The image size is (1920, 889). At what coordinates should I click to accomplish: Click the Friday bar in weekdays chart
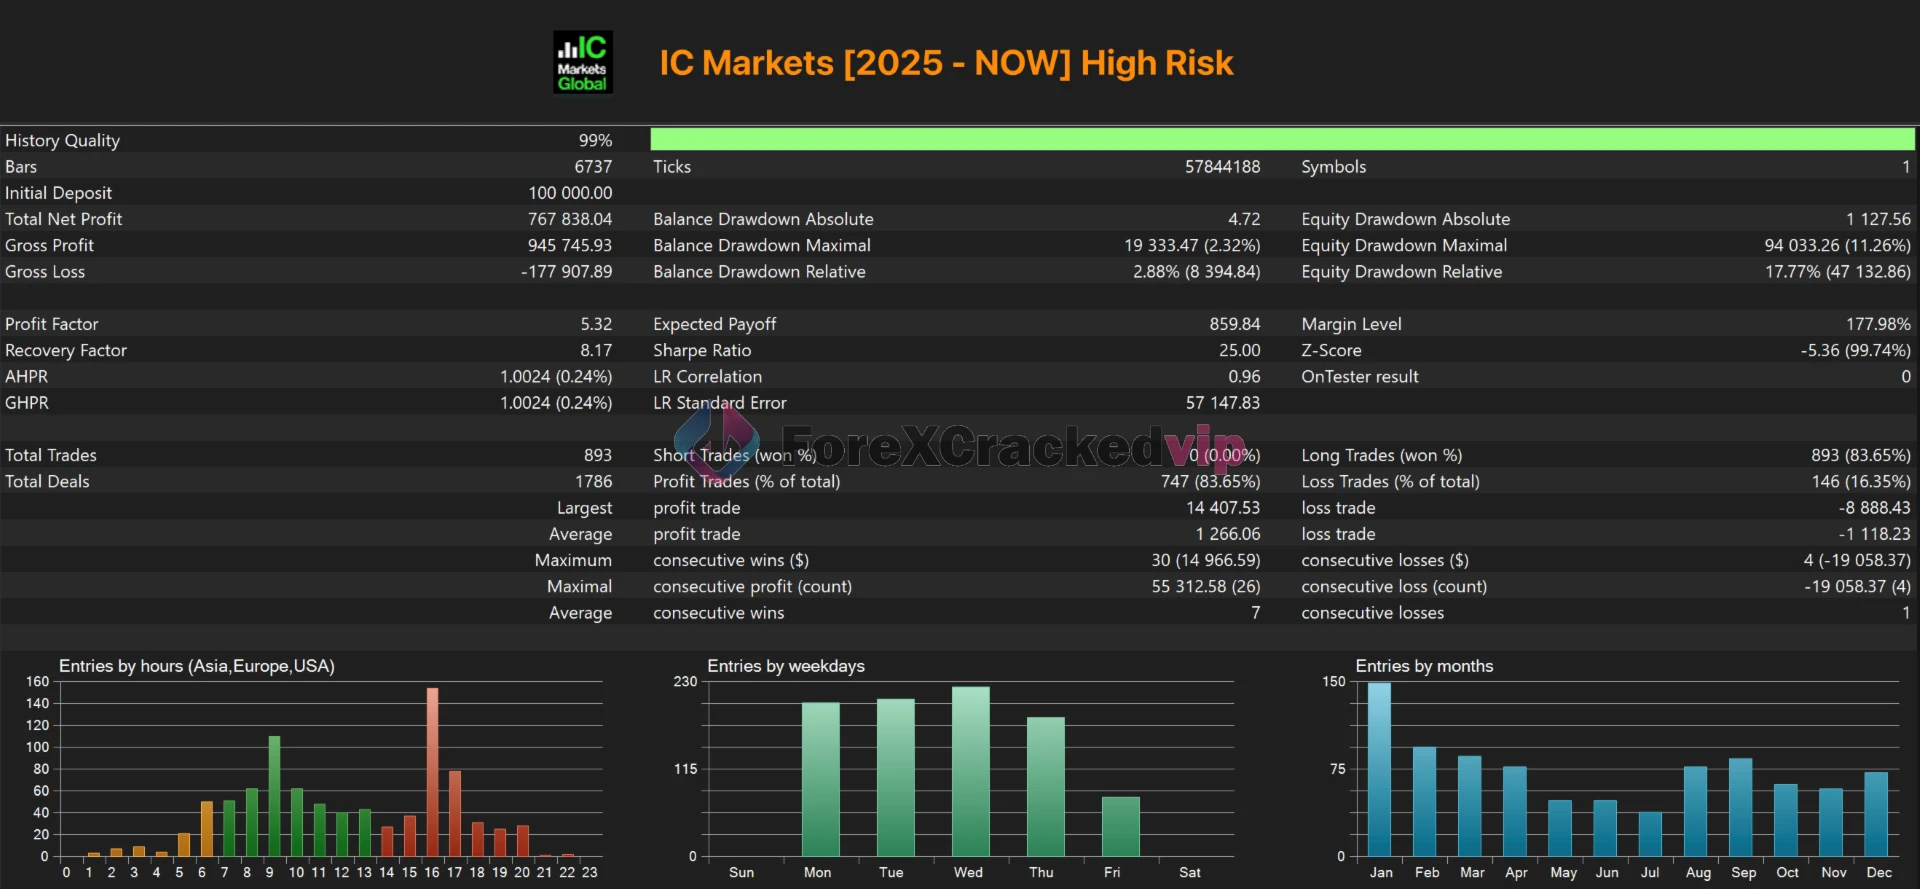(1120, 826)
